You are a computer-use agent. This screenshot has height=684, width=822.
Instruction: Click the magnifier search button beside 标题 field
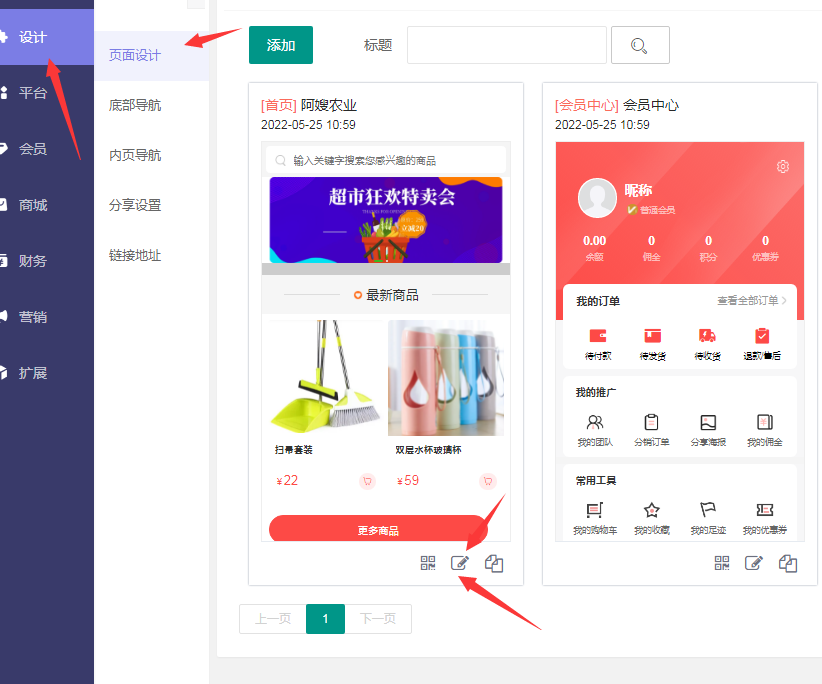click(x=639, y=45)
